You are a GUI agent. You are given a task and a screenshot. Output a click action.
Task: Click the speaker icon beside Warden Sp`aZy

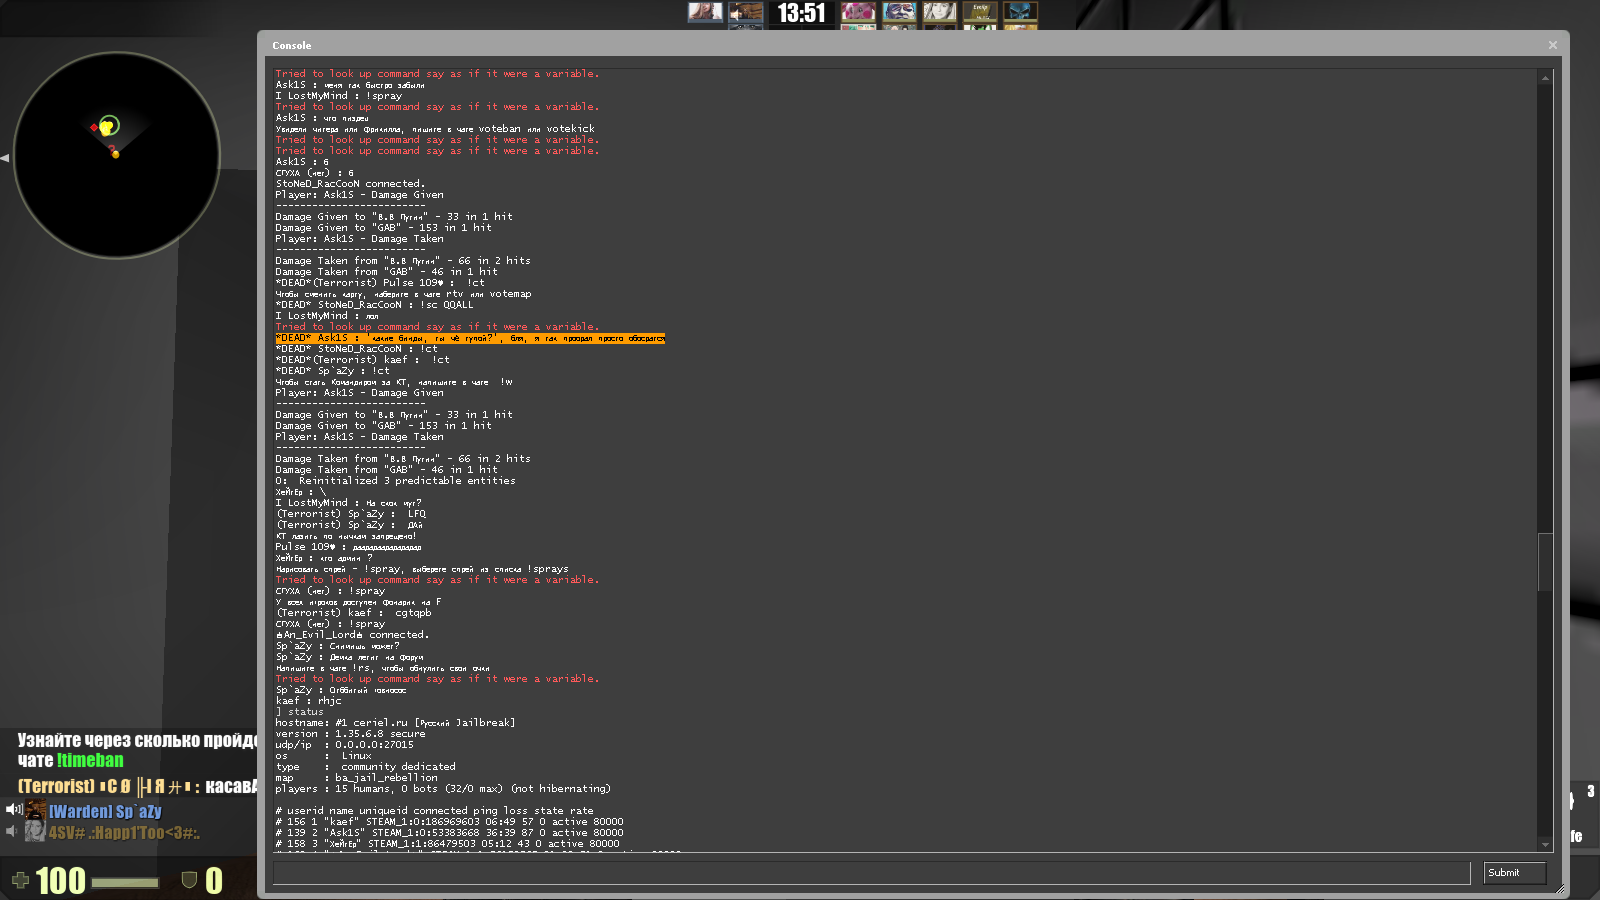click(x=14, y=810)
